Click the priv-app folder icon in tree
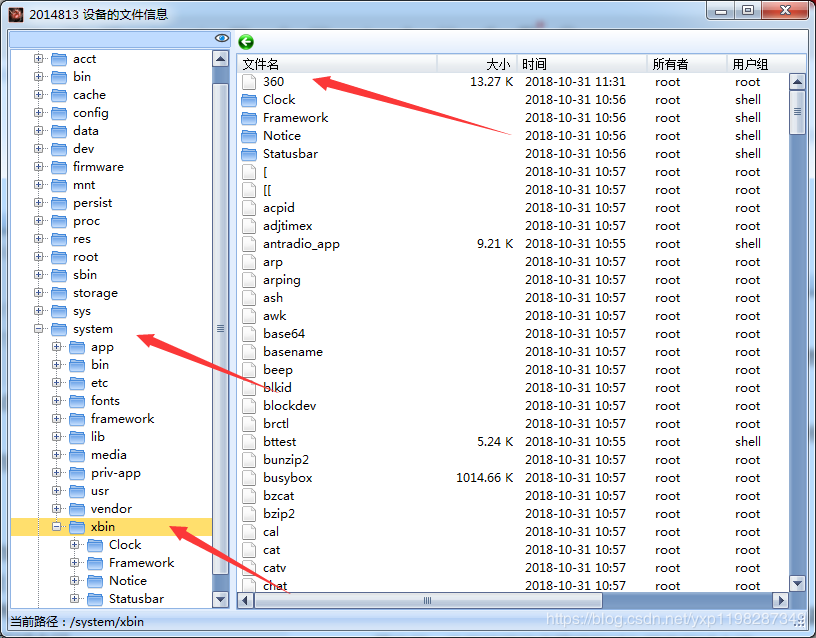Viewport: 816px width, 638px height. (x=76, y=473)
